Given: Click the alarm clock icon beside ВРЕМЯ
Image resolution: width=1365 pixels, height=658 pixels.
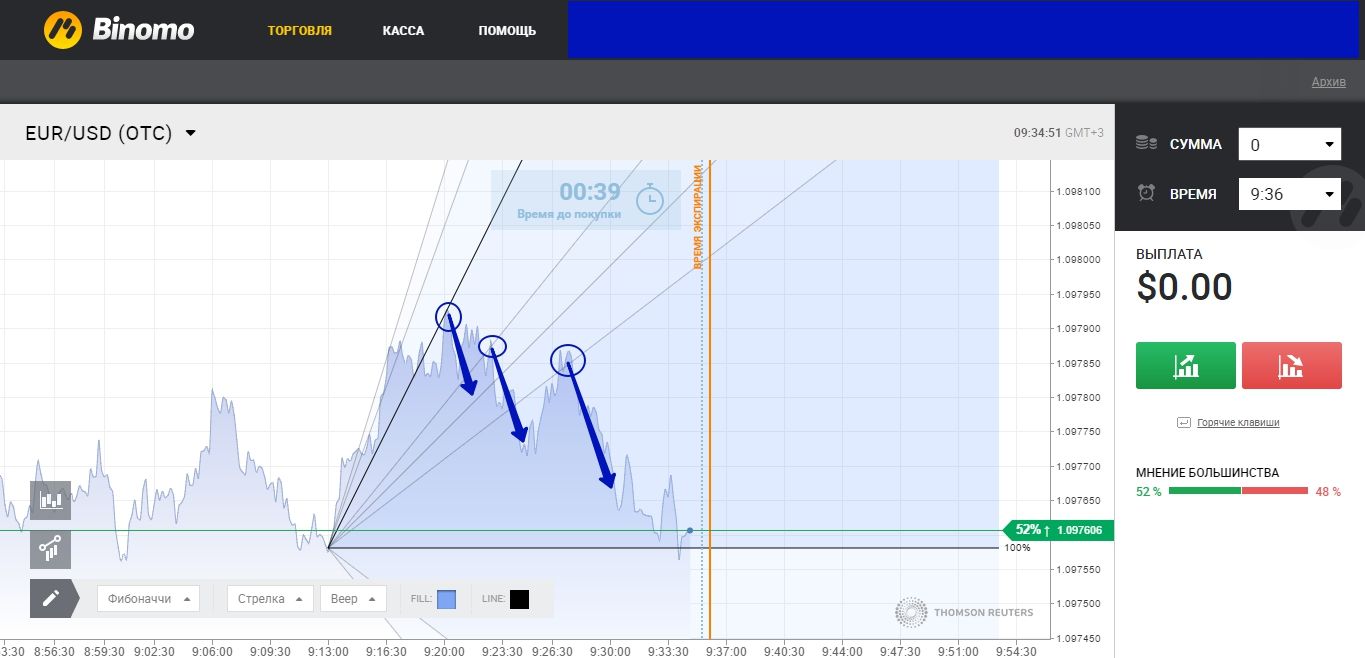Looking at the screenshot, I should (1146, 194).
